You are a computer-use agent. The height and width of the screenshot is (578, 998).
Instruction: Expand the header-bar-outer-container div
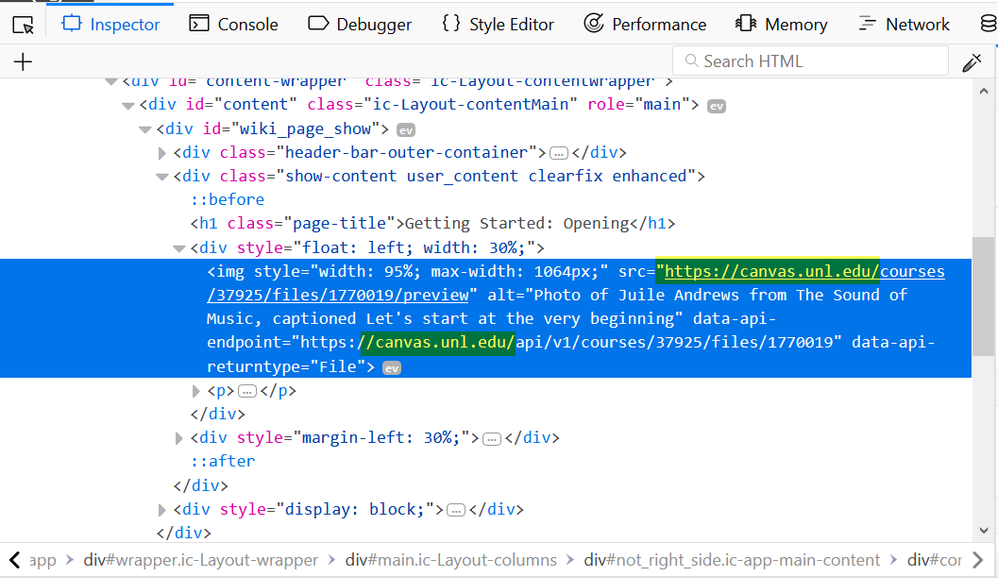[162, 153]
